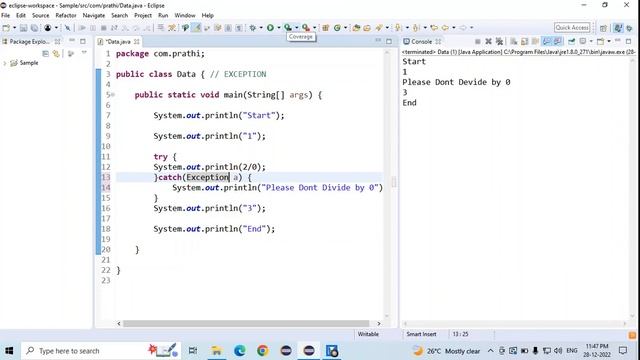Open the New Java Class dropdown arrow
Screen dimensions: 640x360
(x=346, y=28)
